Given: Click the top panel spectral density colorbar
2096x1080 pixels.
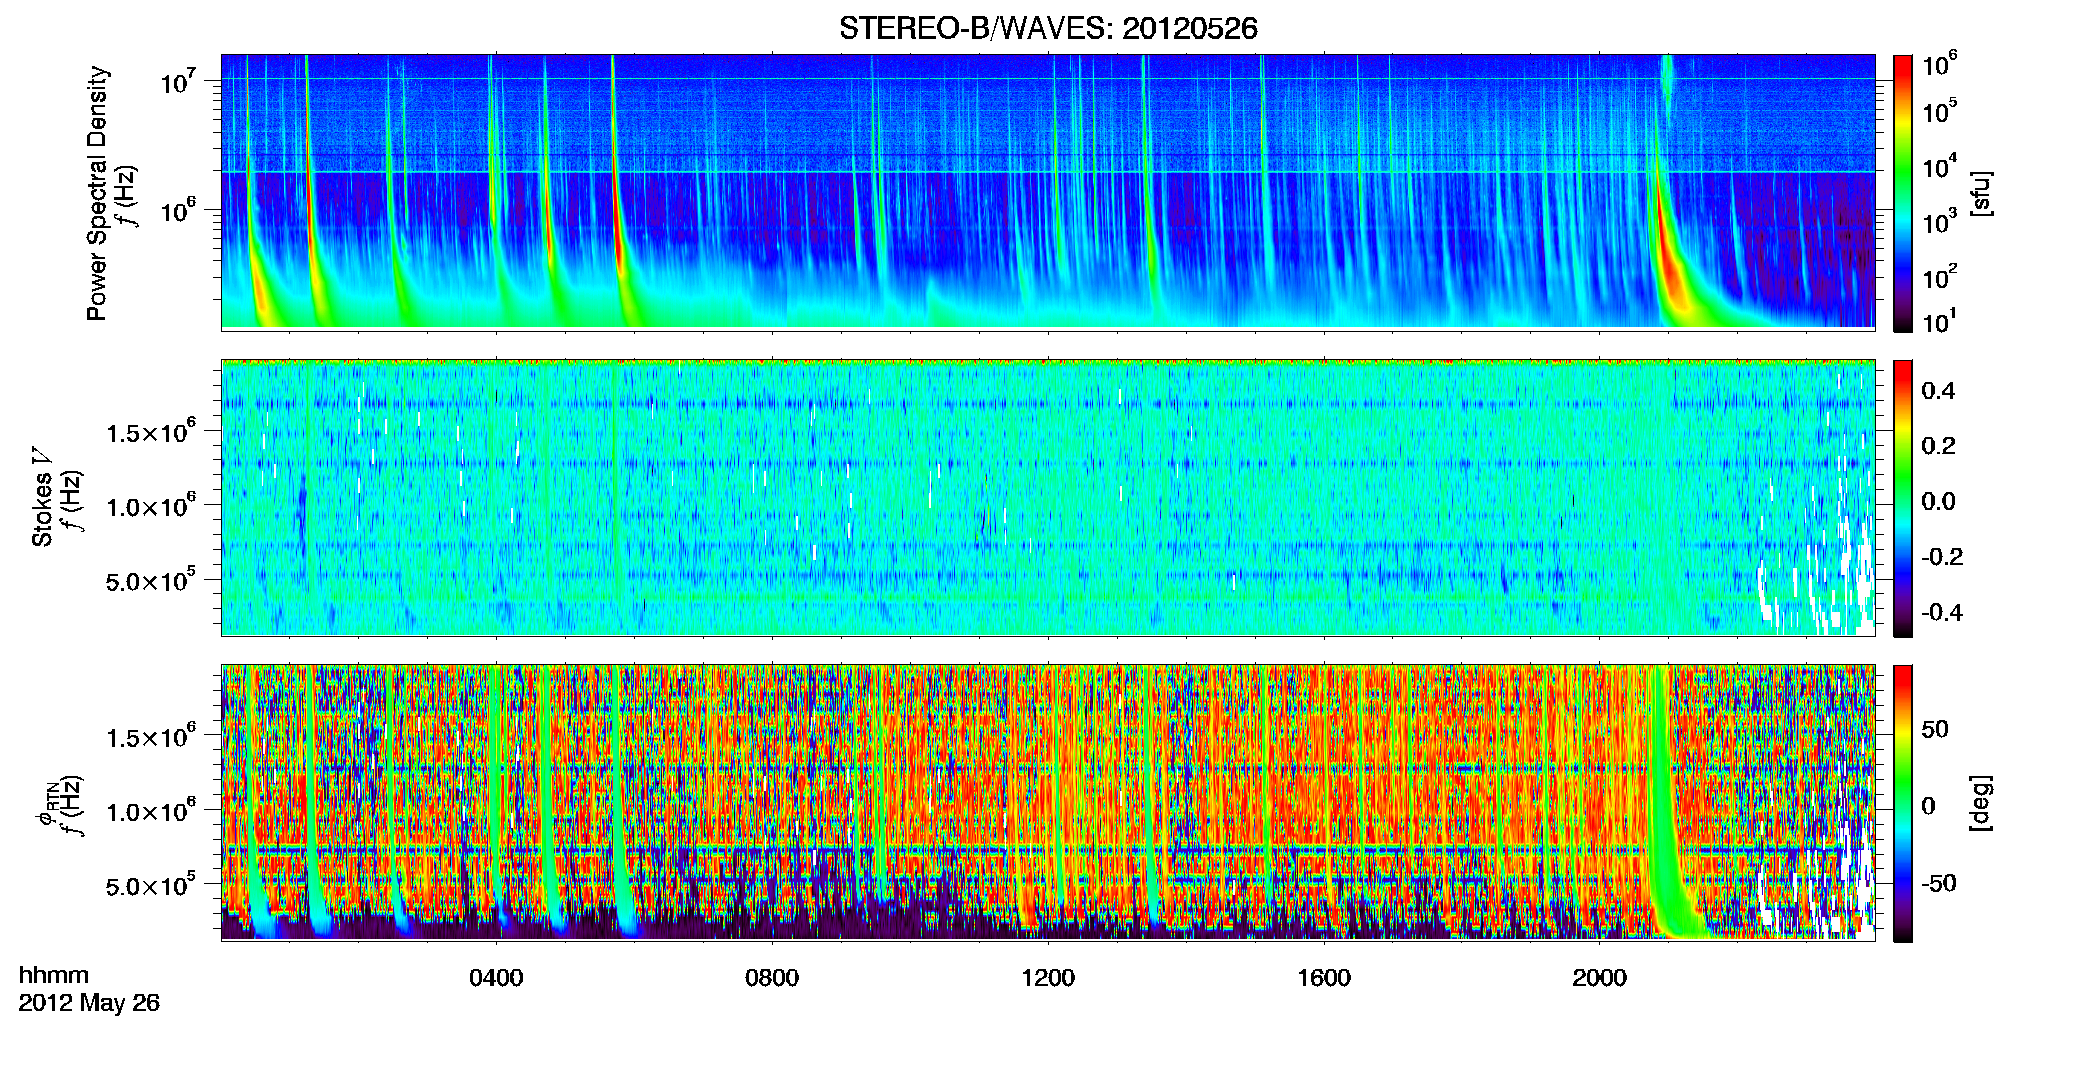Looking at the screenshot, I should point(1903,193).
